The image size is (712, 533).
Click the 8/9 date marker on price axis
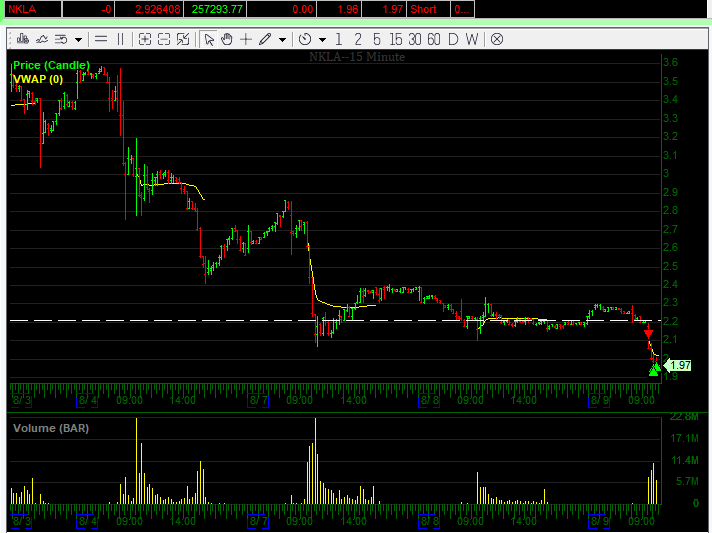click(x=599, y=400)
